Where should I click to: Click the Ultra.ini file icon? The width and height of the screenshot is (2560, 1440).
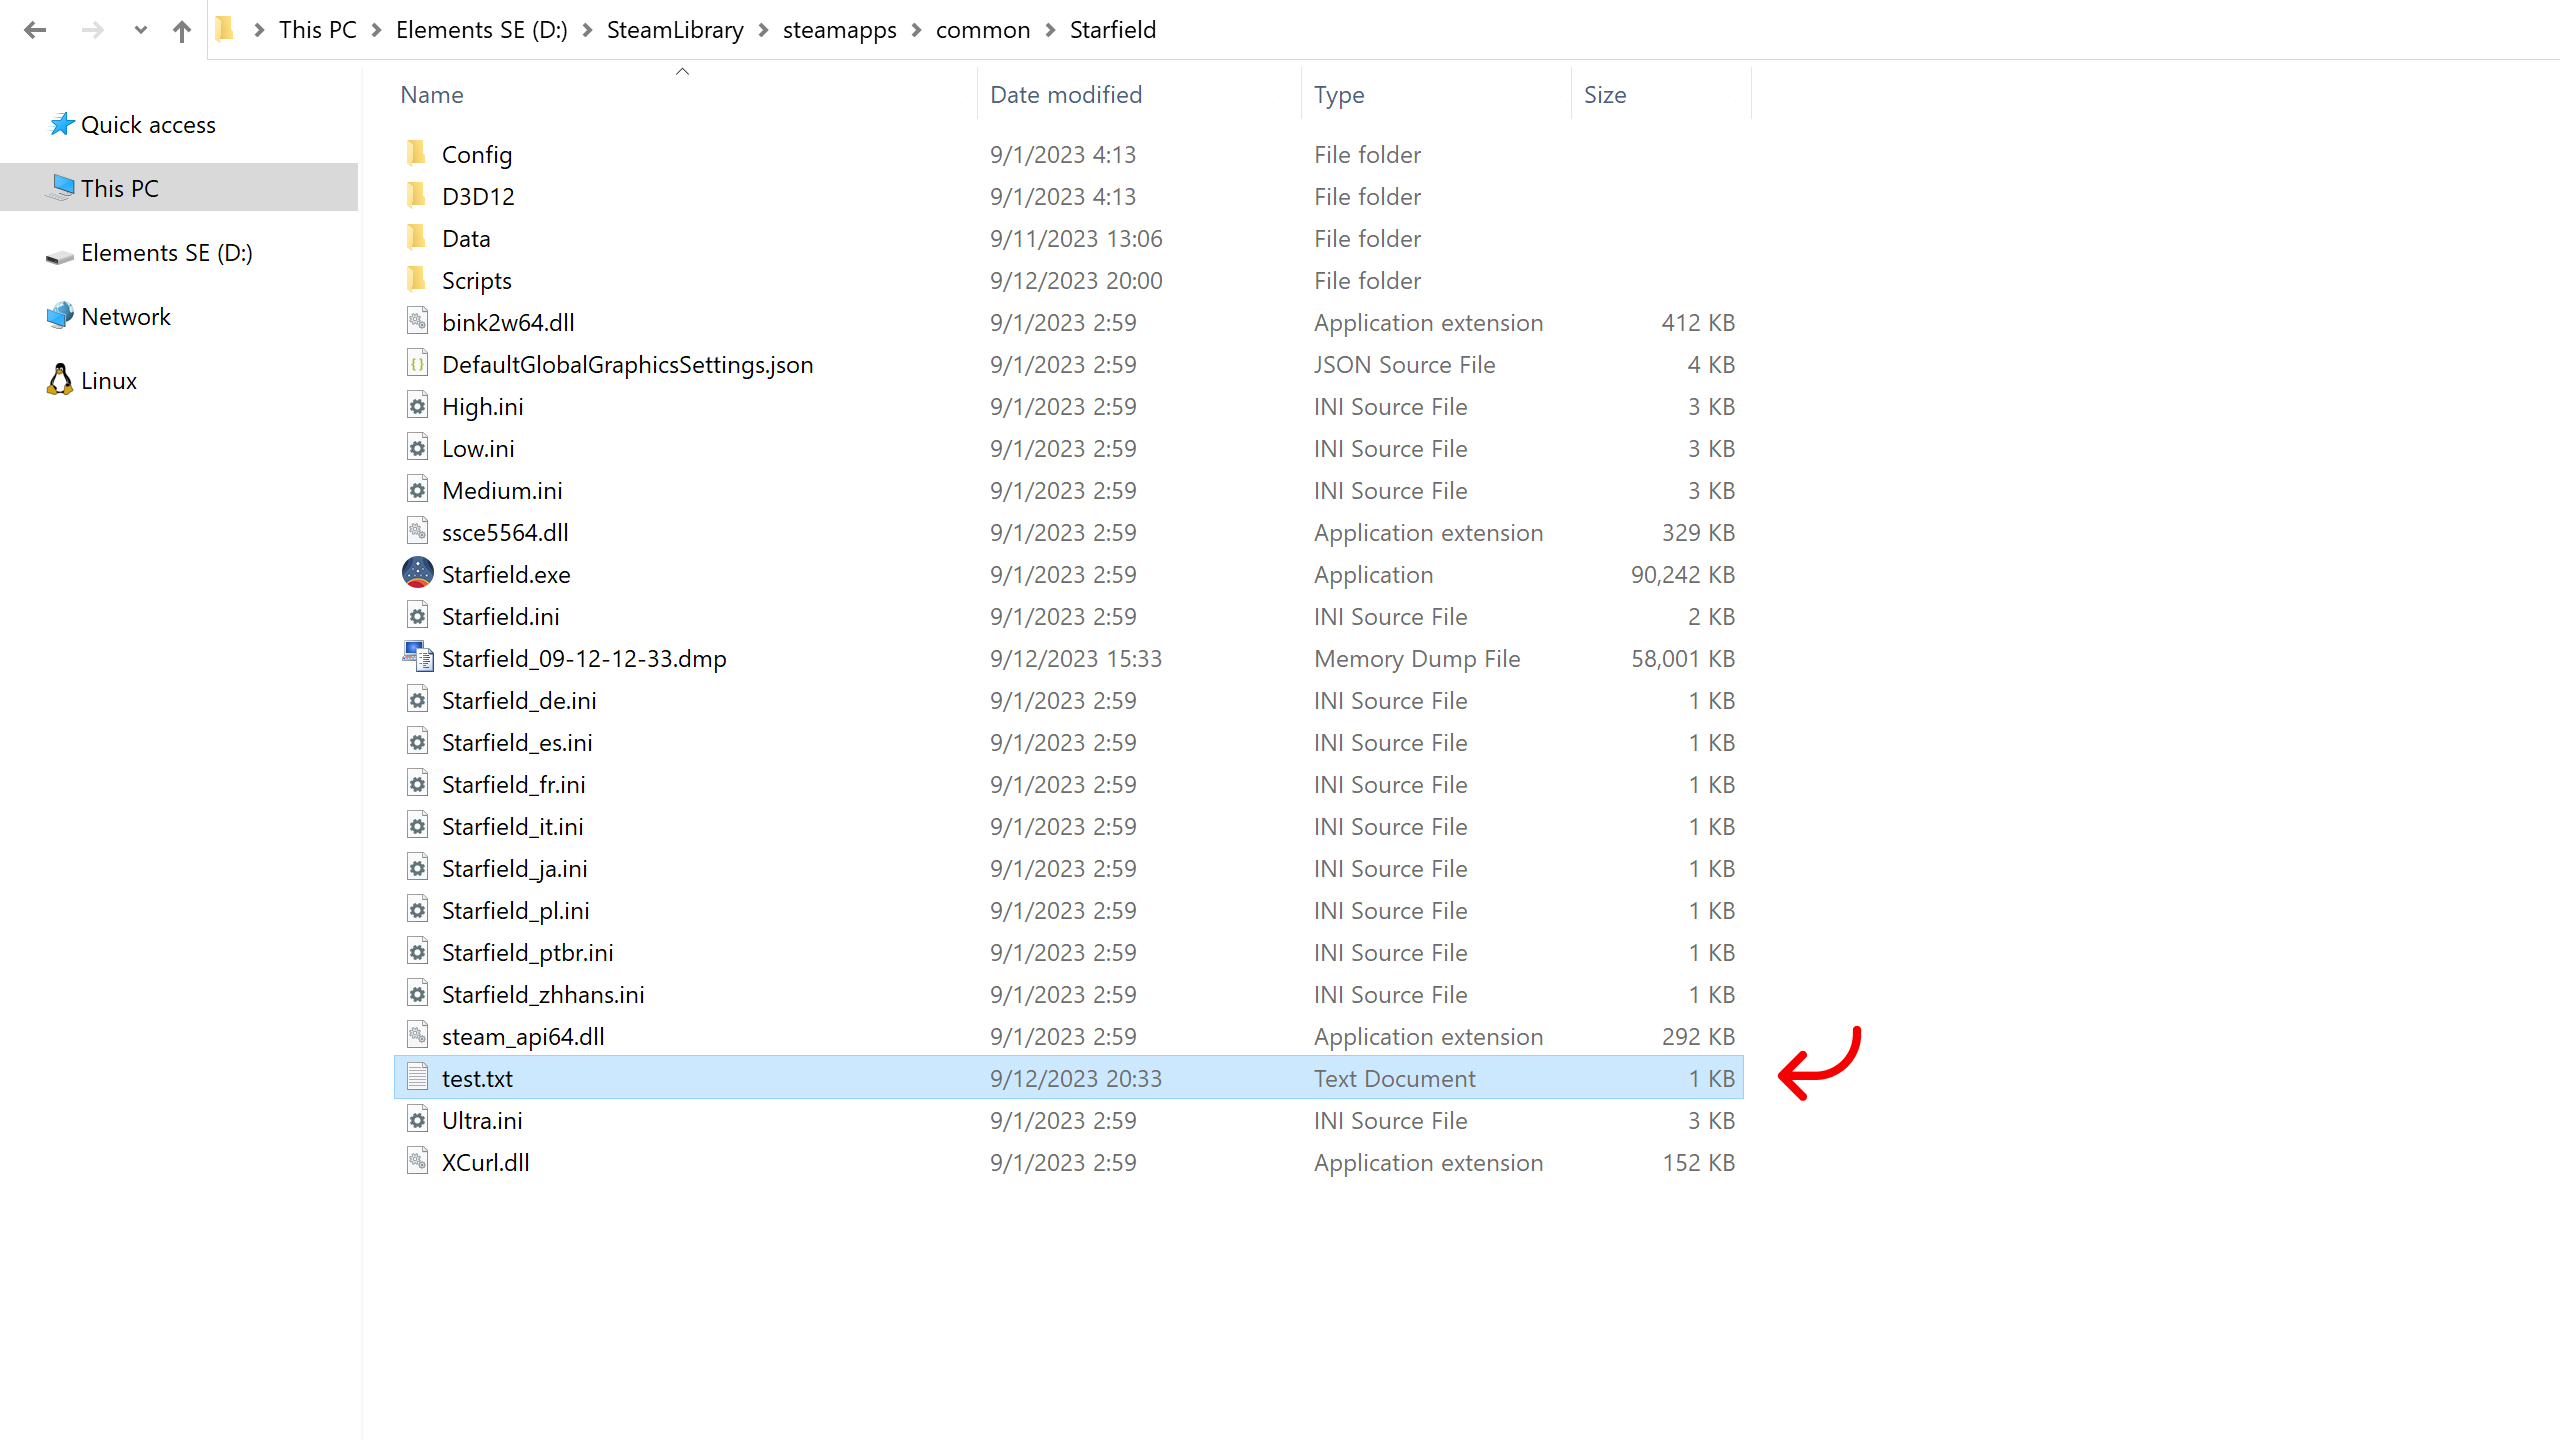pyautogui.click(x=417, y=1120)
